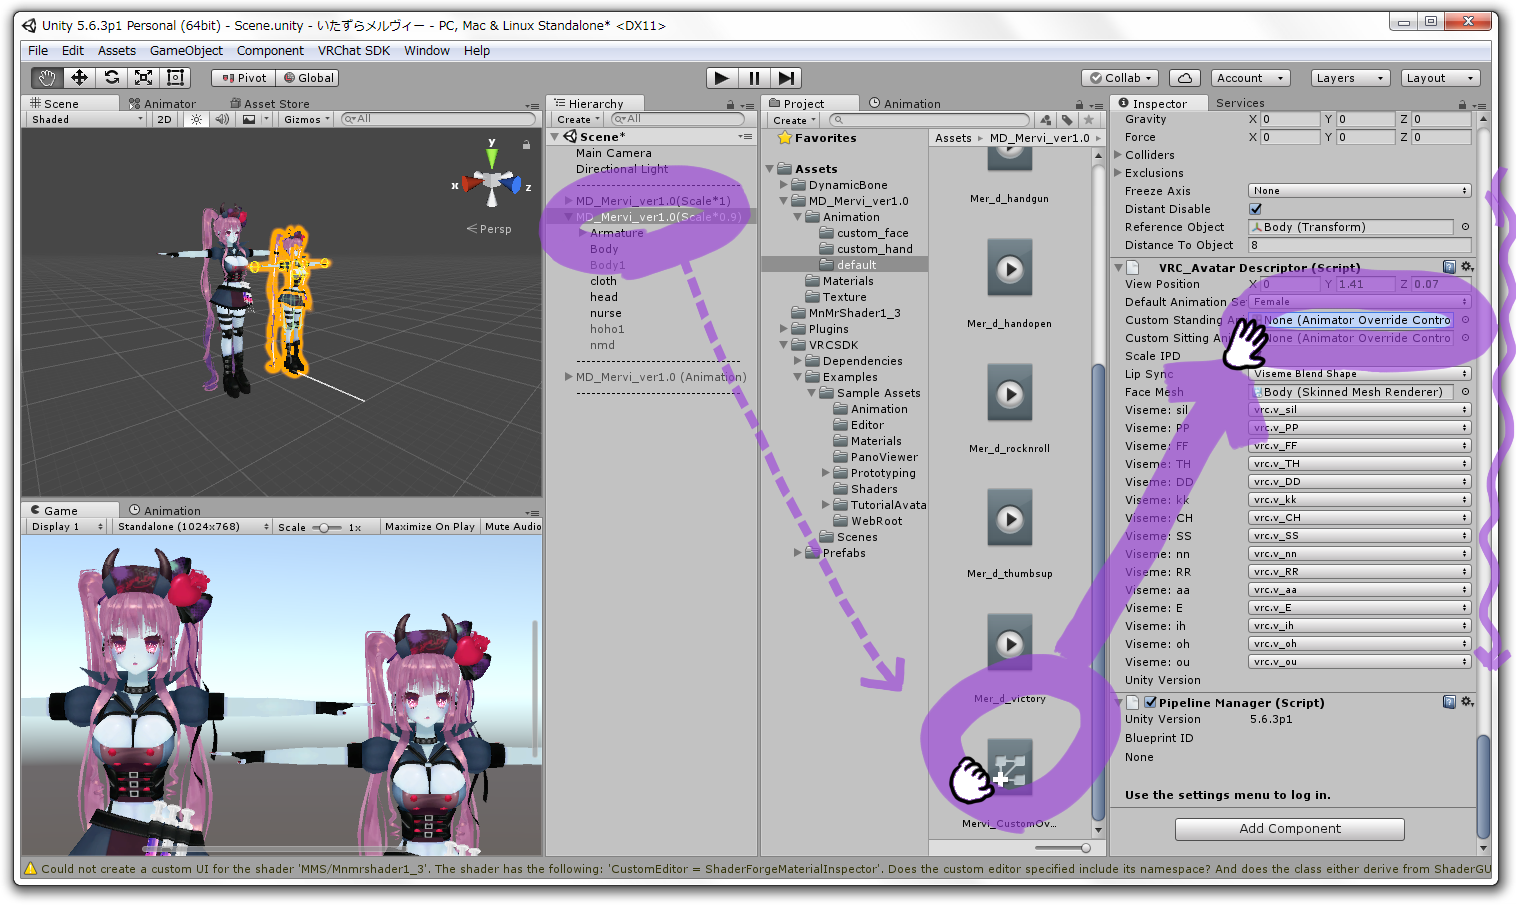The image size is (1516, 905).
Task: Click the Hierarchy search field
Action: tap(678, 119)
